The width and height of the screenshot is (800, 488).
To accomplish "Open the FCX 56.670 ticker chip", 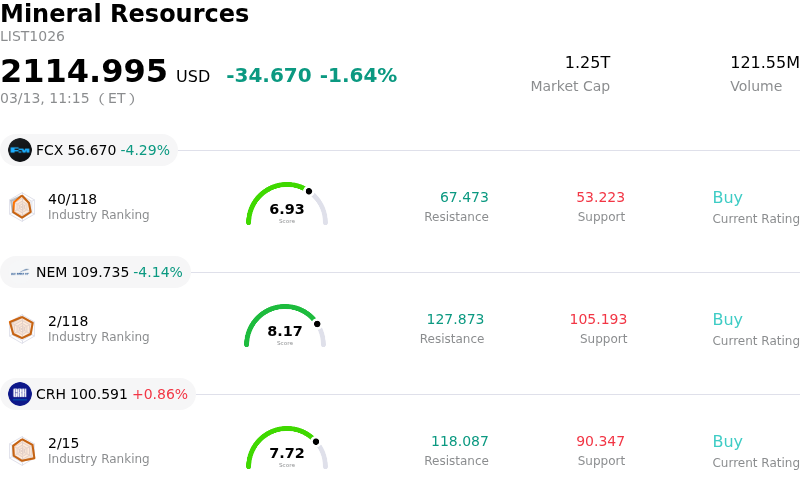I will click(90, 150).
